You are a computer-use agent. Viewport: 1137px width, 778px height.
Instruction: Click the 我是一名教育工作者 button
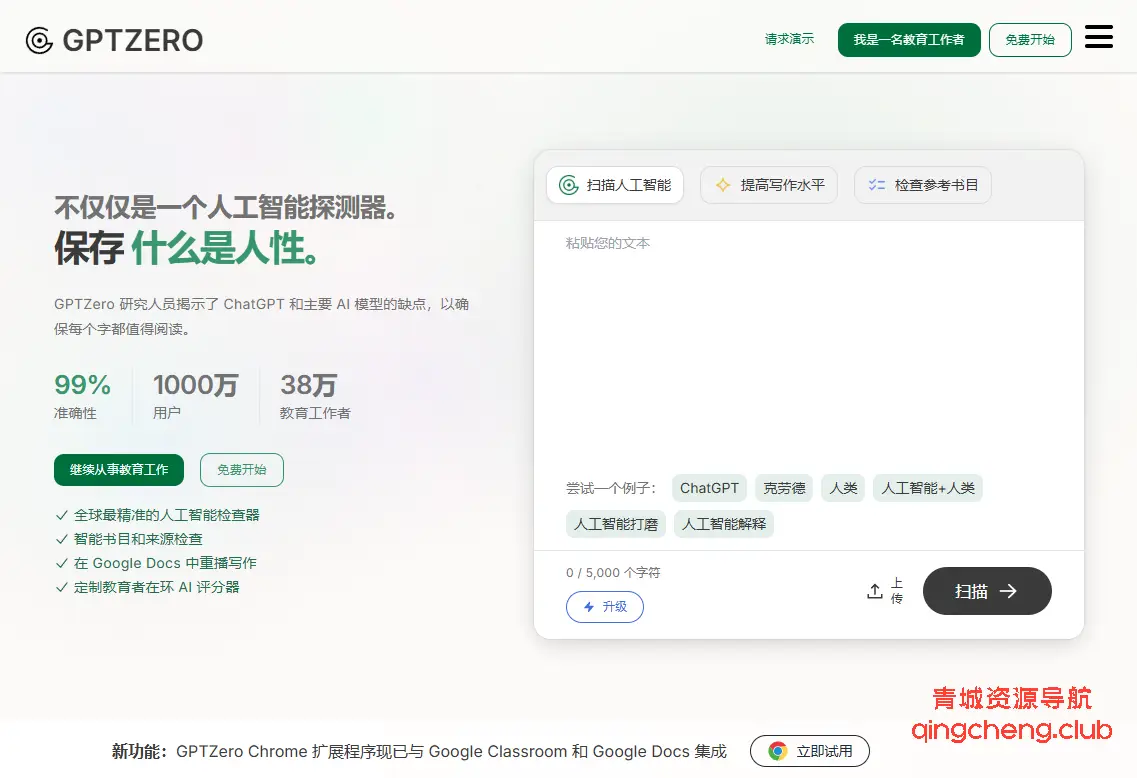(x=909, y=40)
